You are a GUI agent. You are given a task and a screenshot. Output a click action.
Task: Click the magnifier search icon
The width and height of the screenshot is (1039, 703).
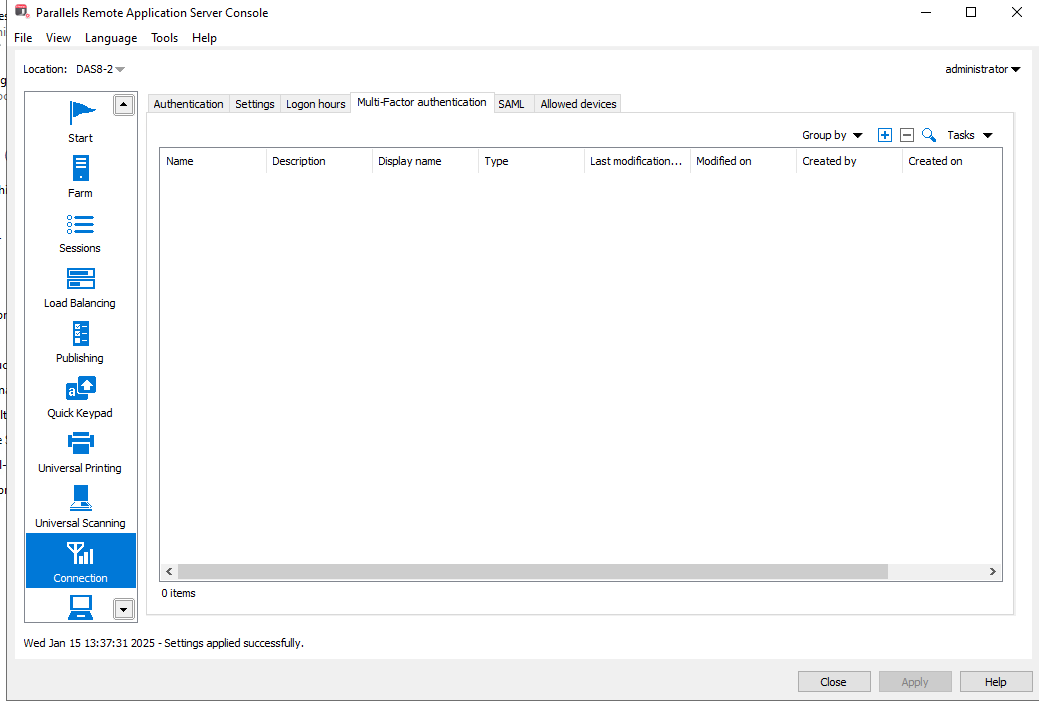[929, 135]
